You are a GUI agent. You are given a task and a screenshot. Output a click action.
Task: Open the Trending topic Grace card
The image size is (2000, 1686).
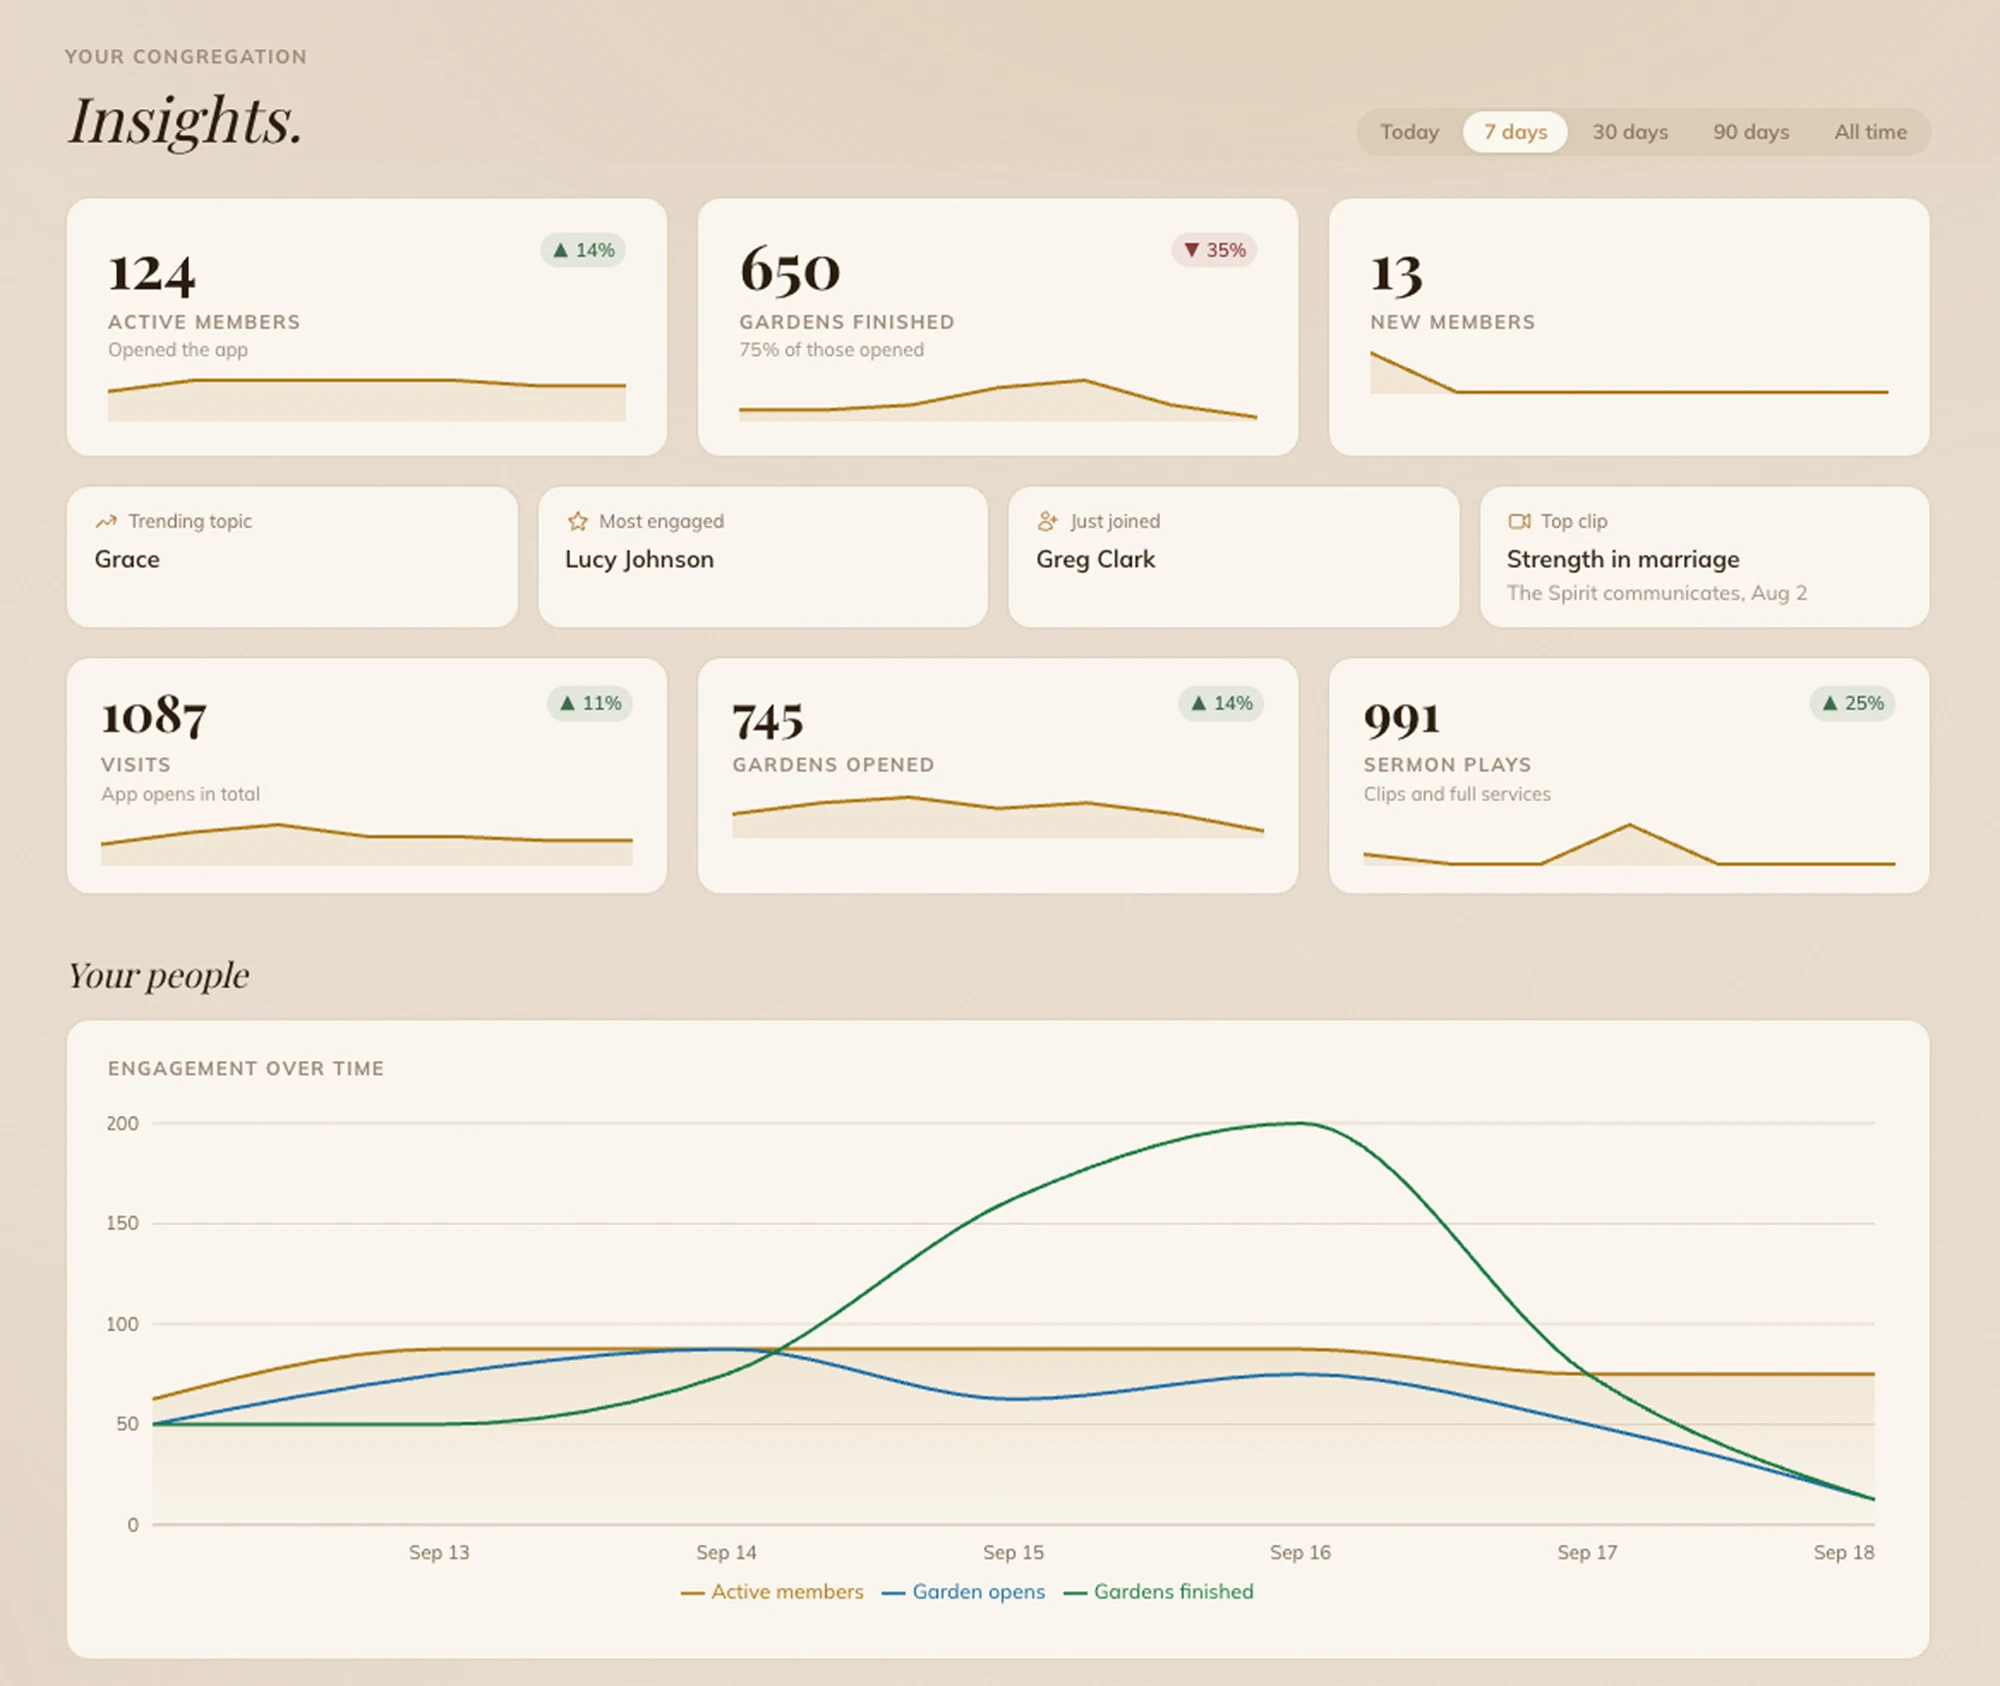(292, 557)
